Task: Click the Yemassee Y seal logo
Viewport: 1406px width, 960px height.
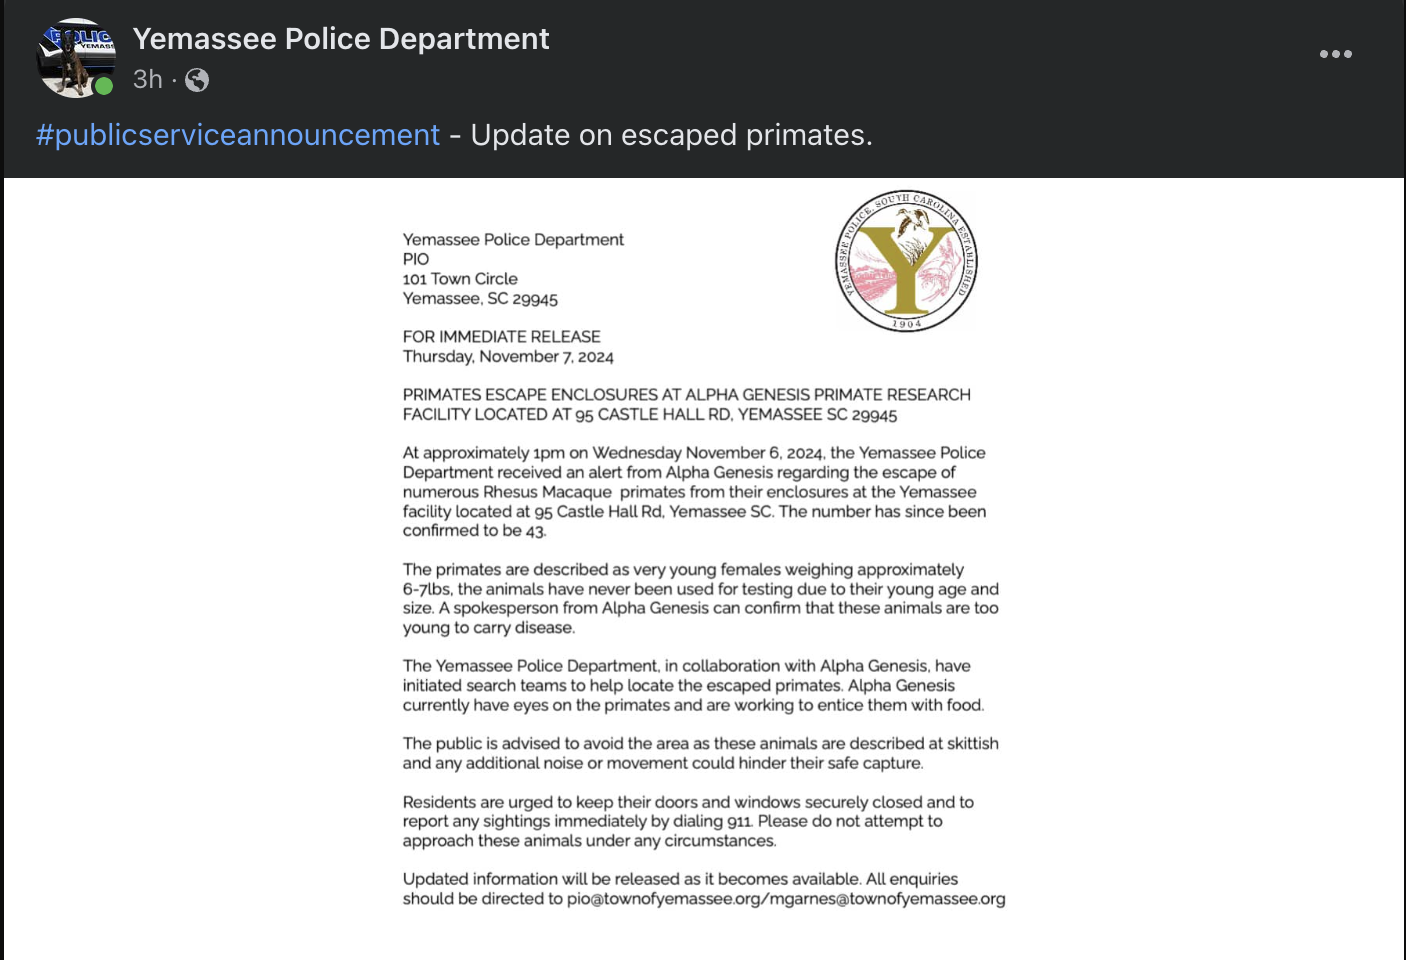Action: 907,260
